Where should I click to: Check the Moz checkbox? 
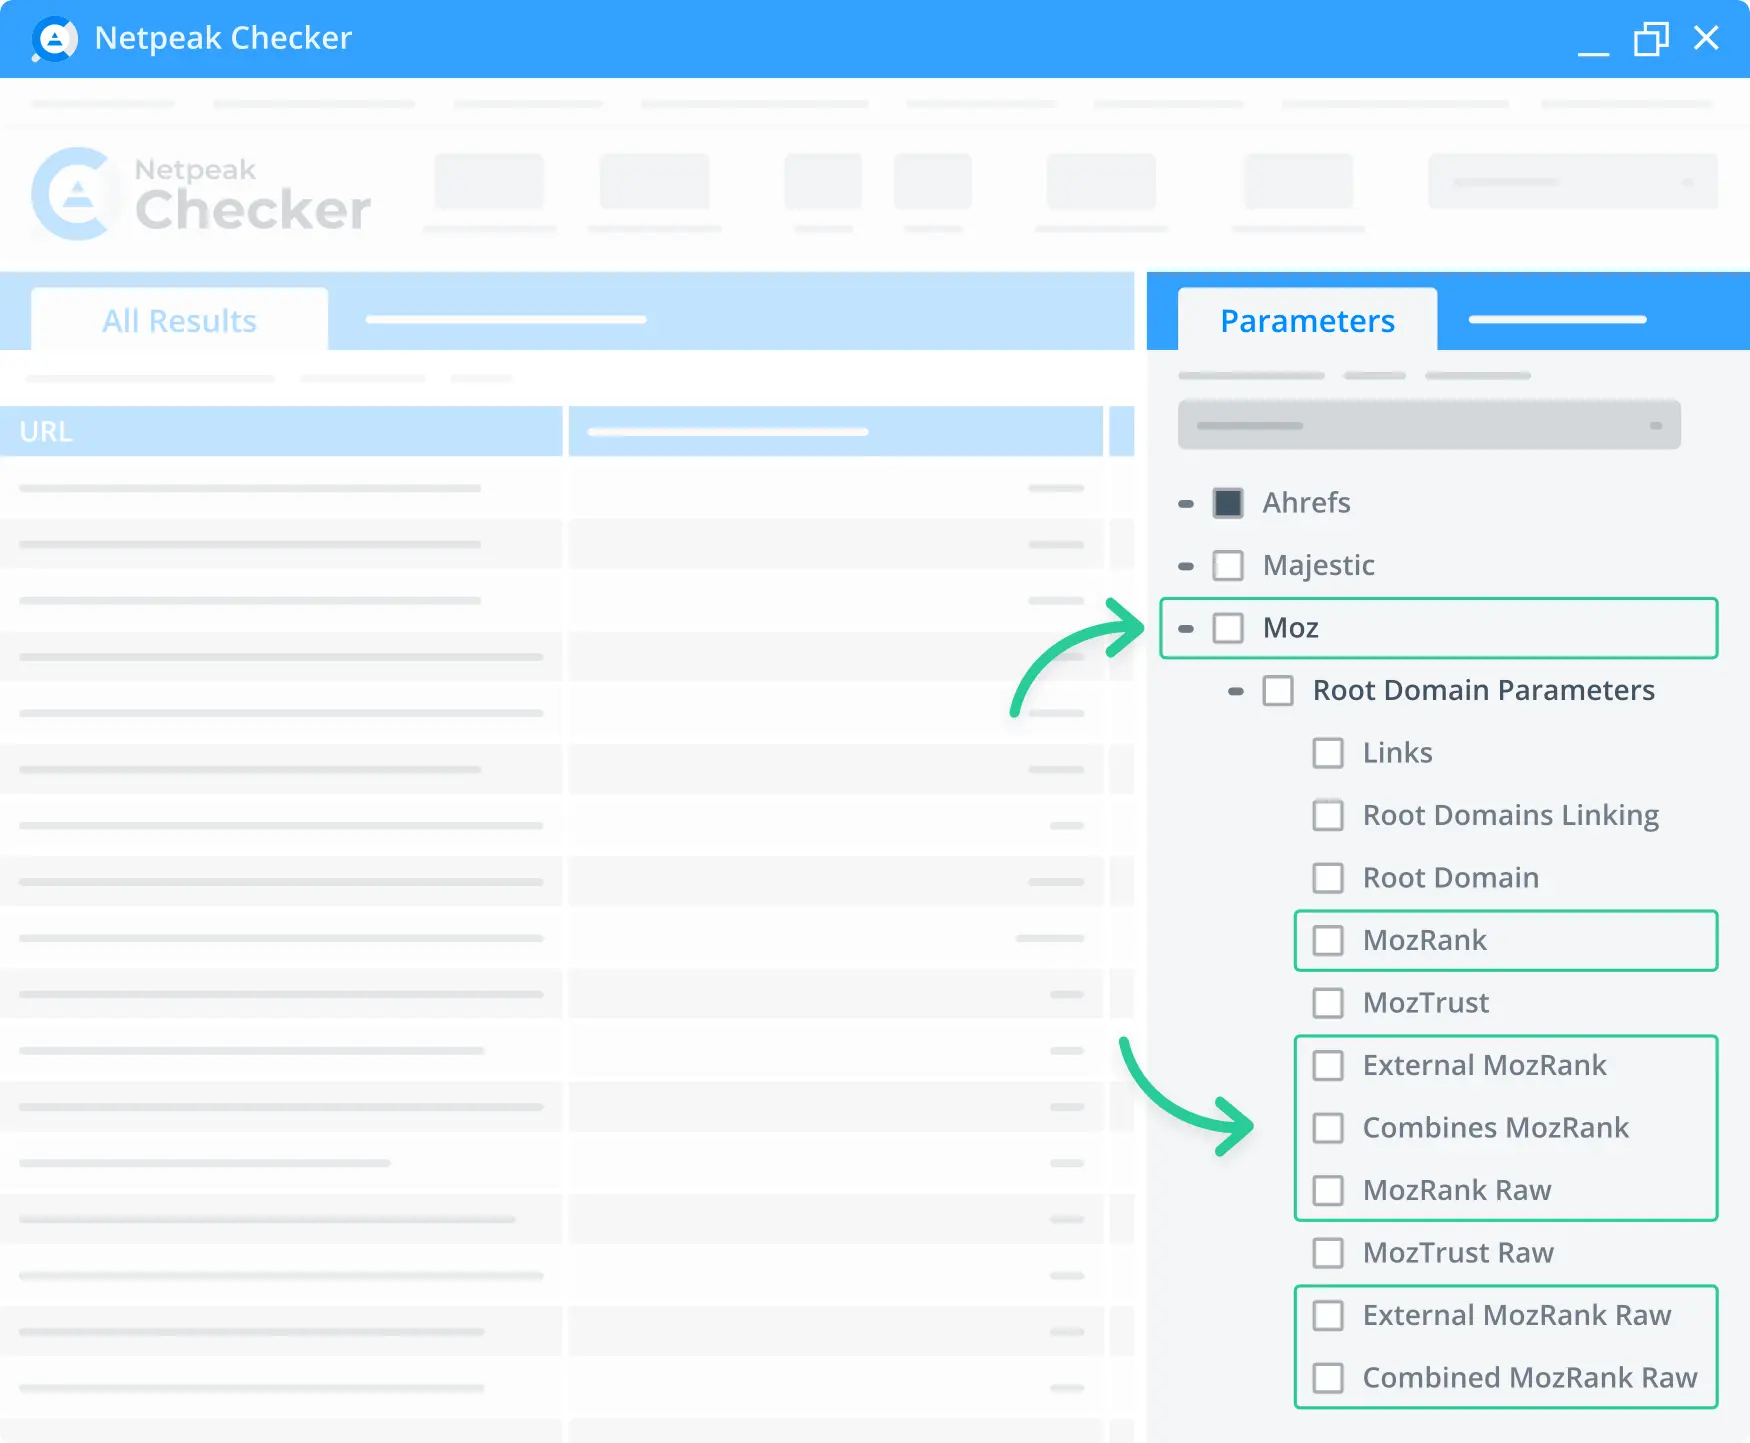(1228, 628)
